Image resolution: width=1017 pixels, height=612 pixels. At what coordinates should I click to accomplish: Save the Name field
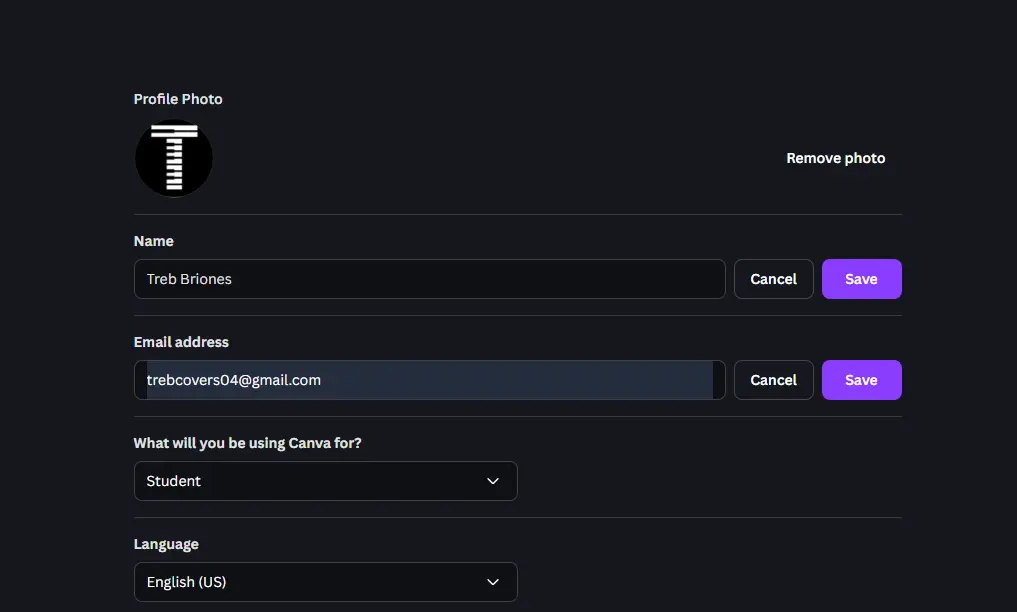click(861, 279)
